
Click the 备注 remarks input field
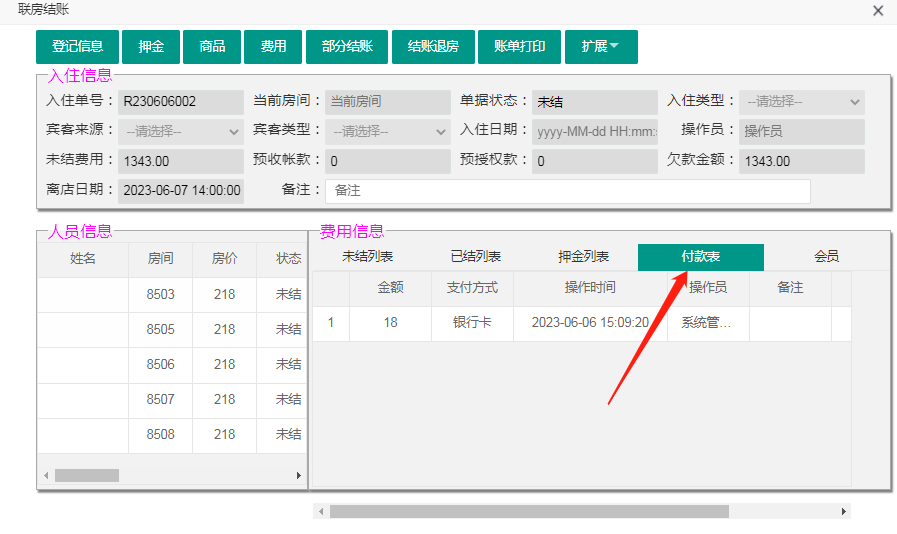pyautogui.click(x=567, y=190)
